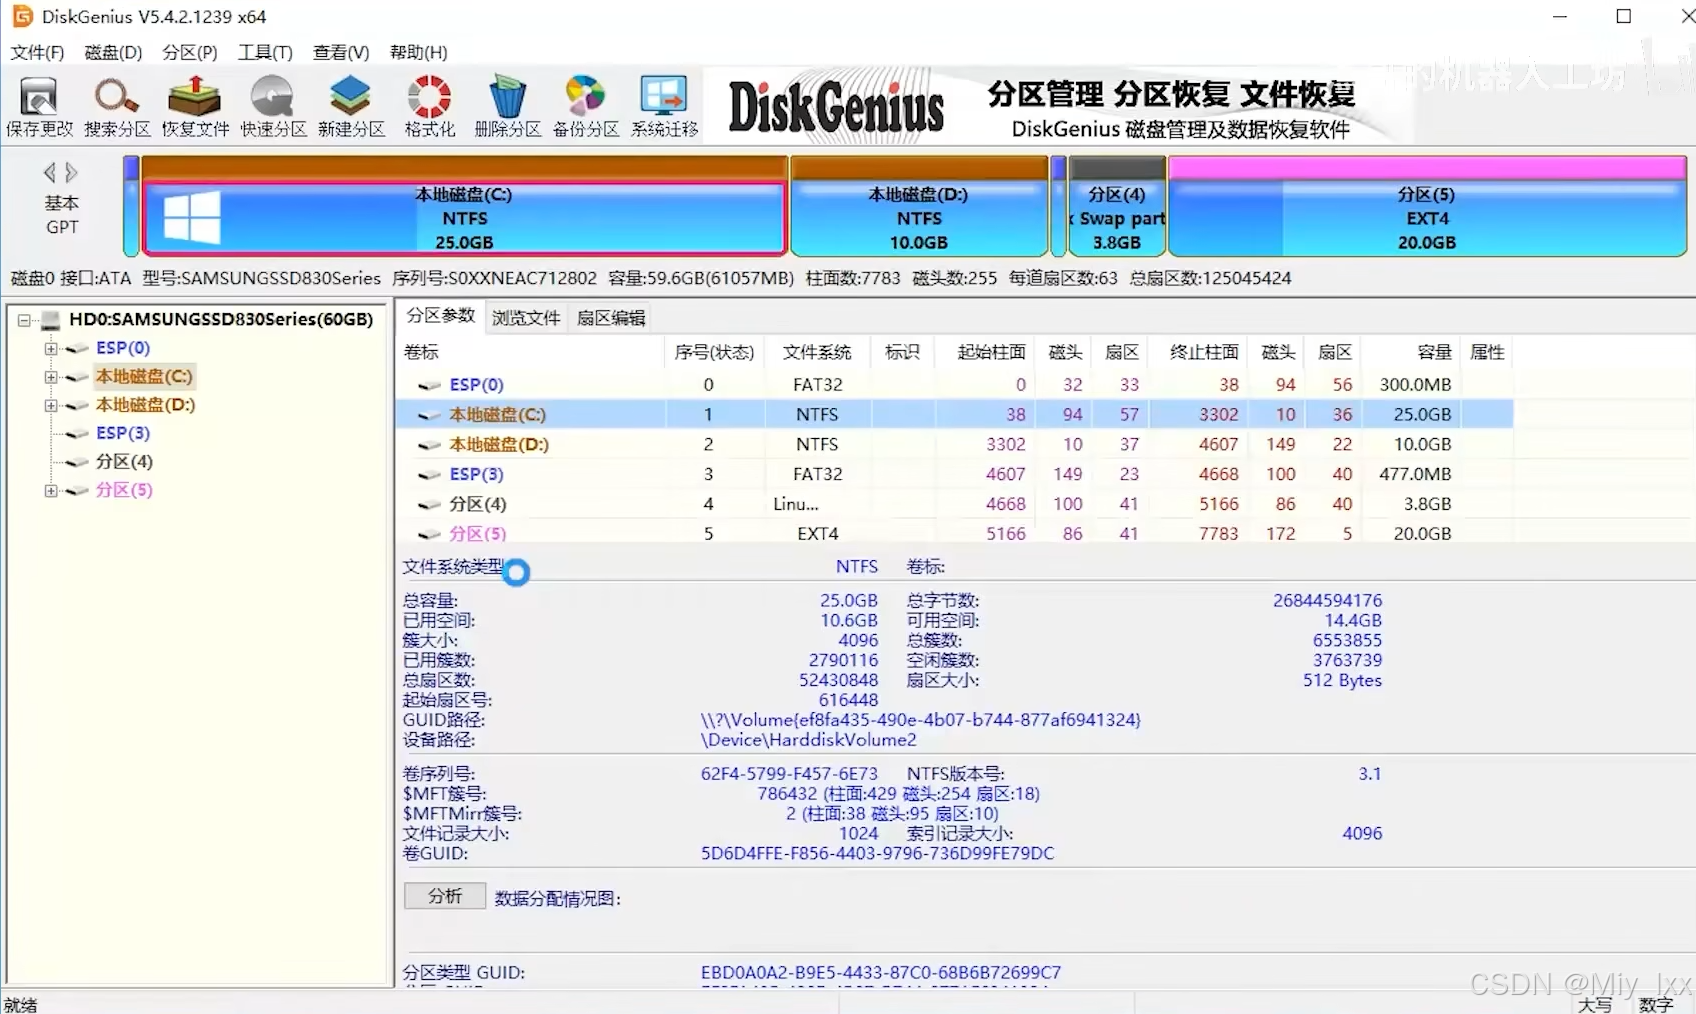Open the 工具(T) menu

coord(265,52)
